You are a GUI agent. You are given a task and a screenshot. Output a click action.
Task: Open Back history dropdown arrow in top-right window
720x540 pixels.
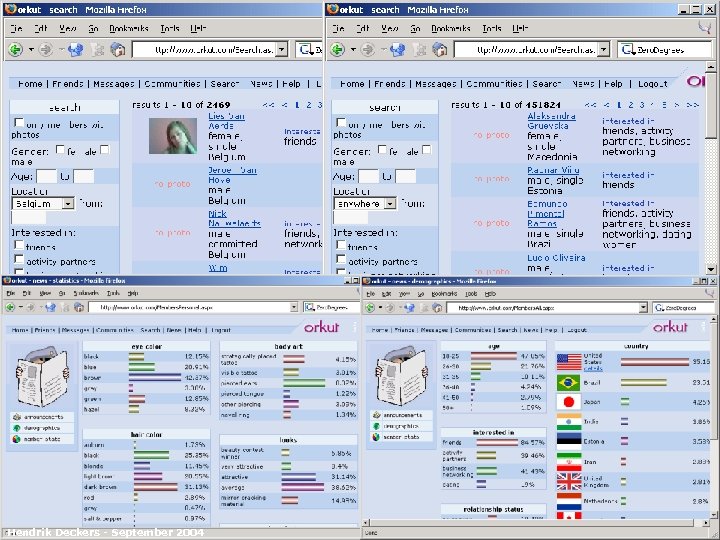[x=353, y=50]
